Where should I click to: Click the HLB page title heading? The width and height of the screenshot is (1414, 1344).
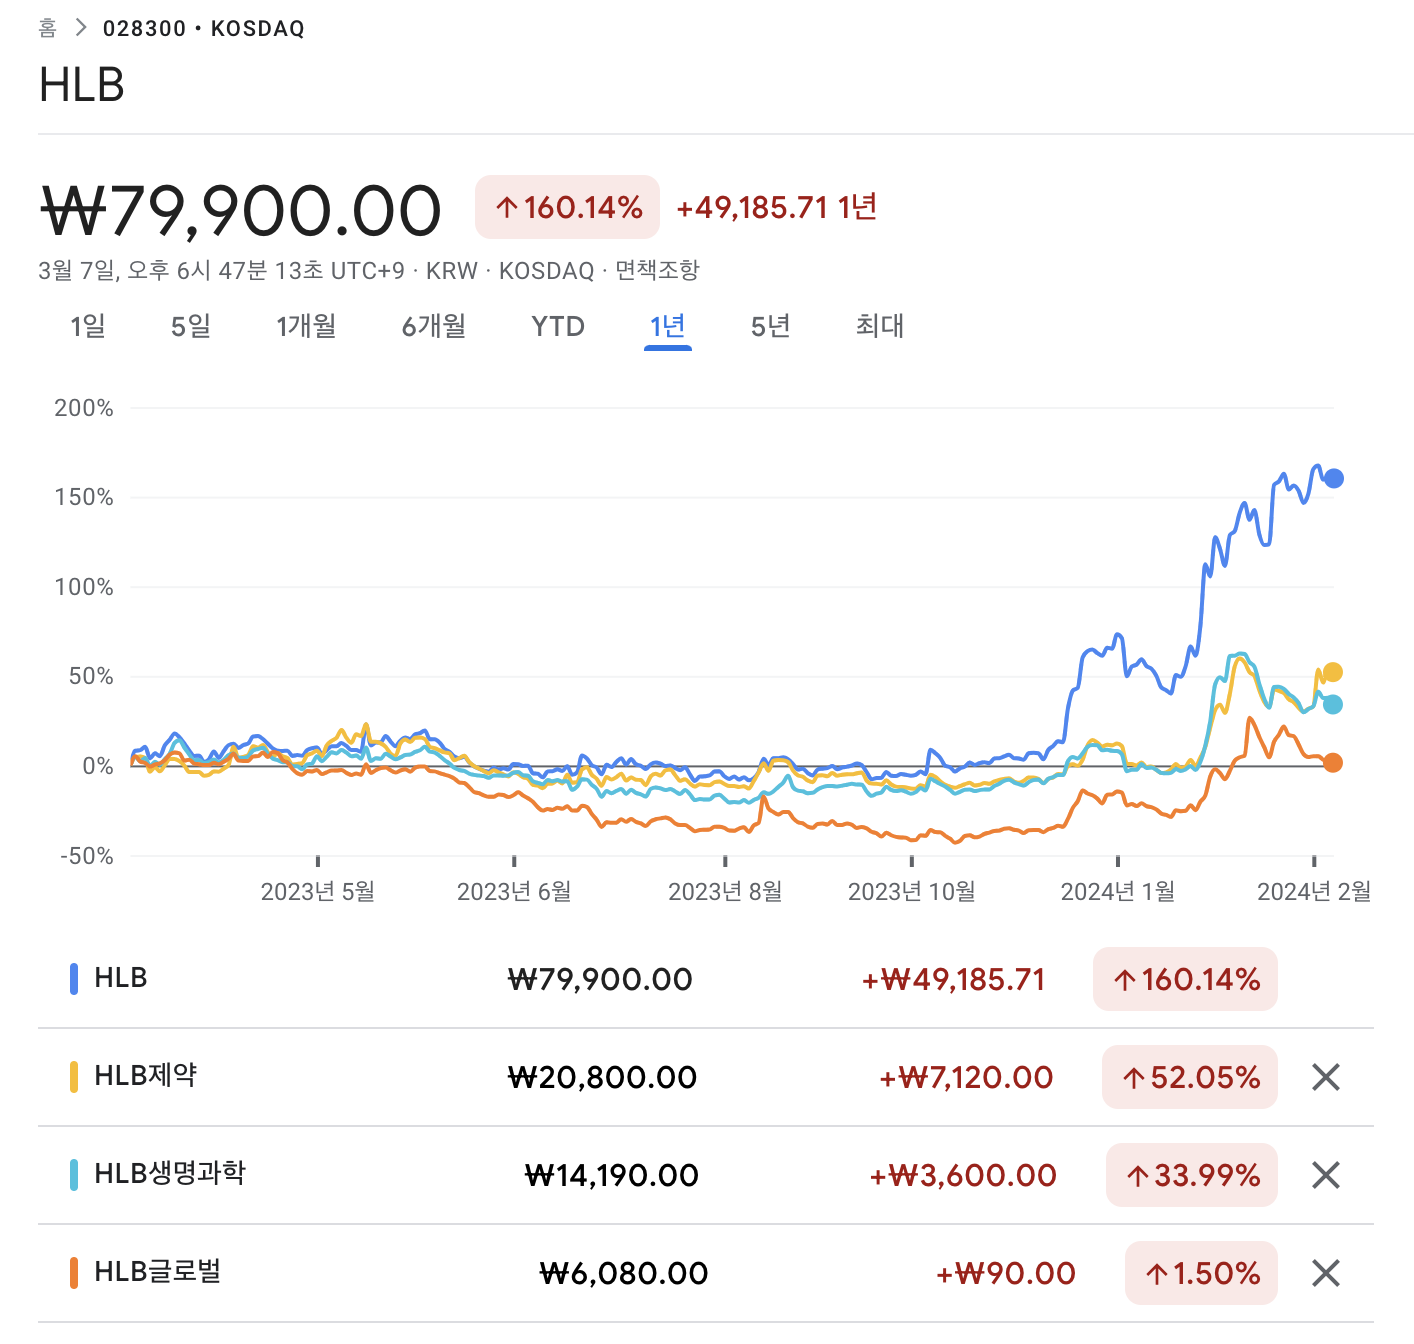(82, 85)
